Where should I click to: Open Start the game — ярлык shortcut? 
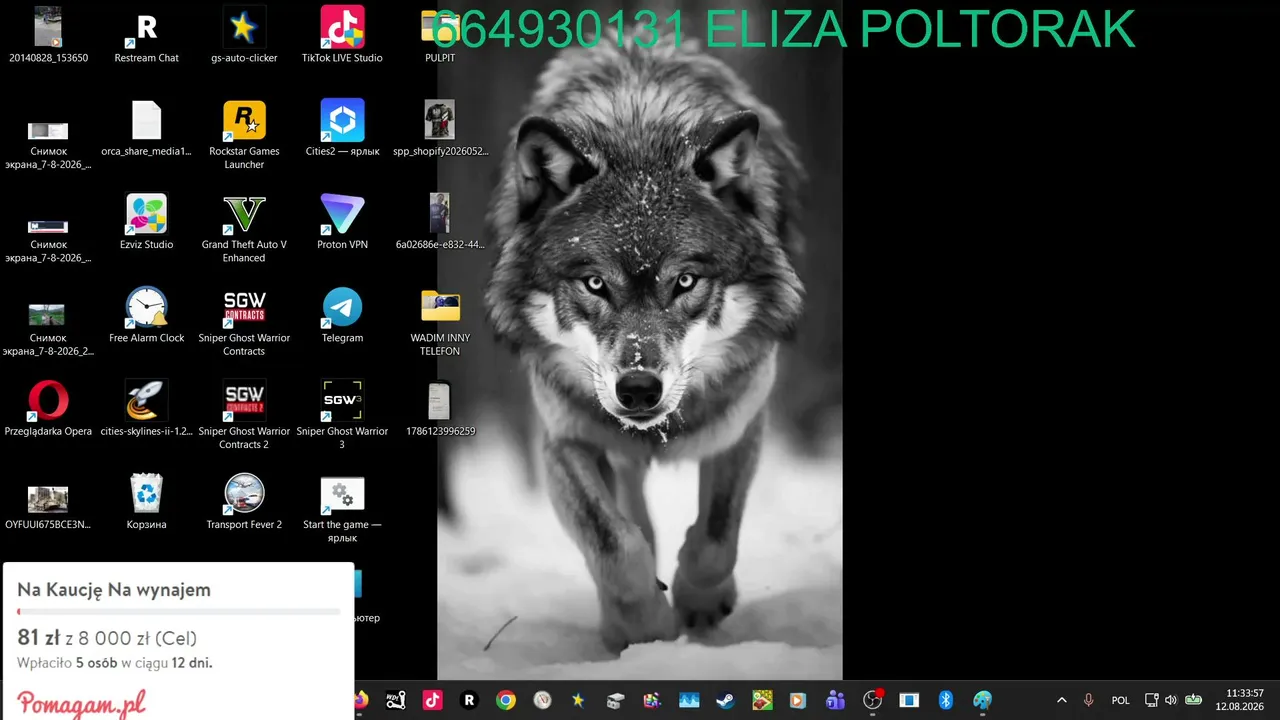(x=342, y=509)
